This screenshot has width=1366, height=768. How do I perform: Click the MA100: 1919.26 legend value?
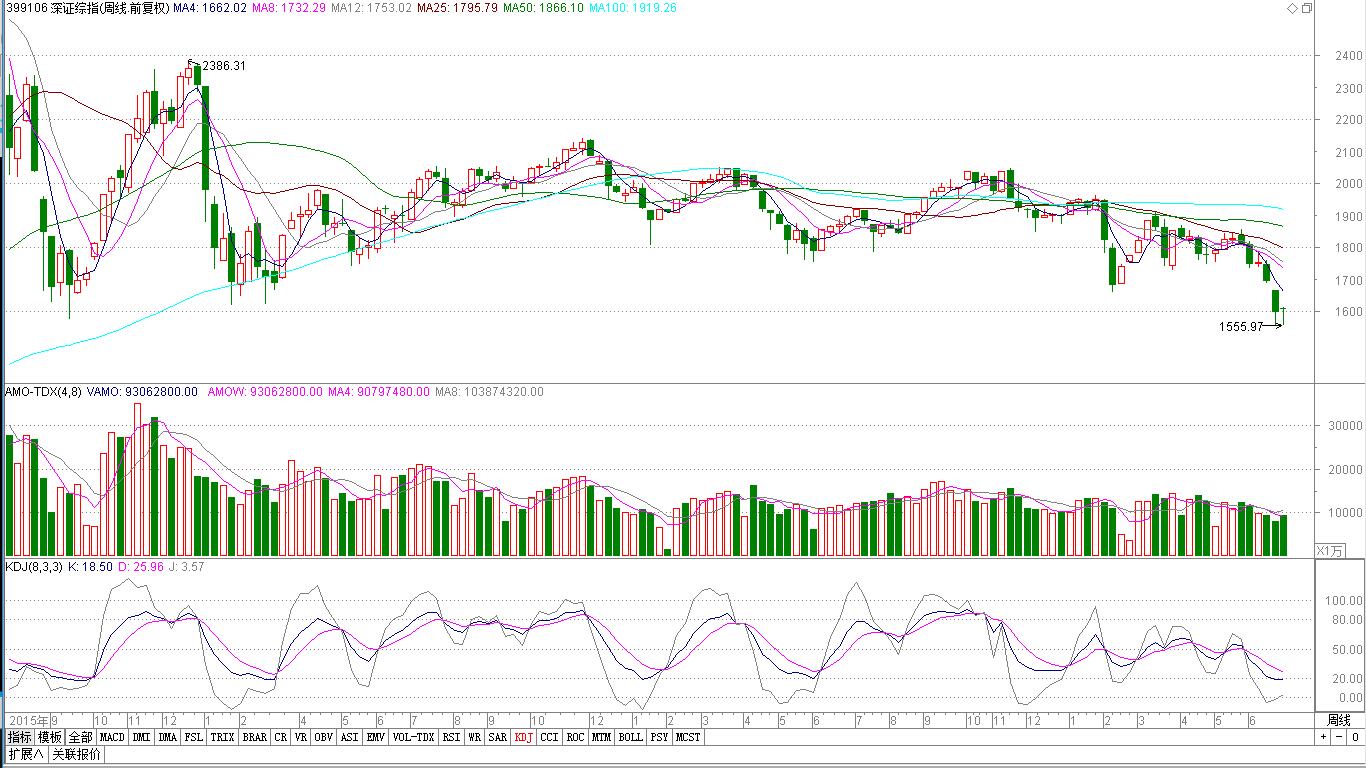tap(633, 8)
